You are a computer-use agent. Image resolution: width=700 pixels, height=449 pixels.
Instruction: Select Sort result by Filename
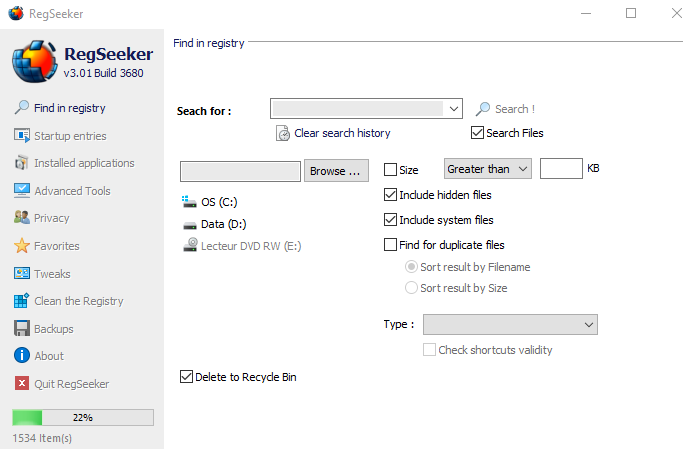click(x=411, y=266)
